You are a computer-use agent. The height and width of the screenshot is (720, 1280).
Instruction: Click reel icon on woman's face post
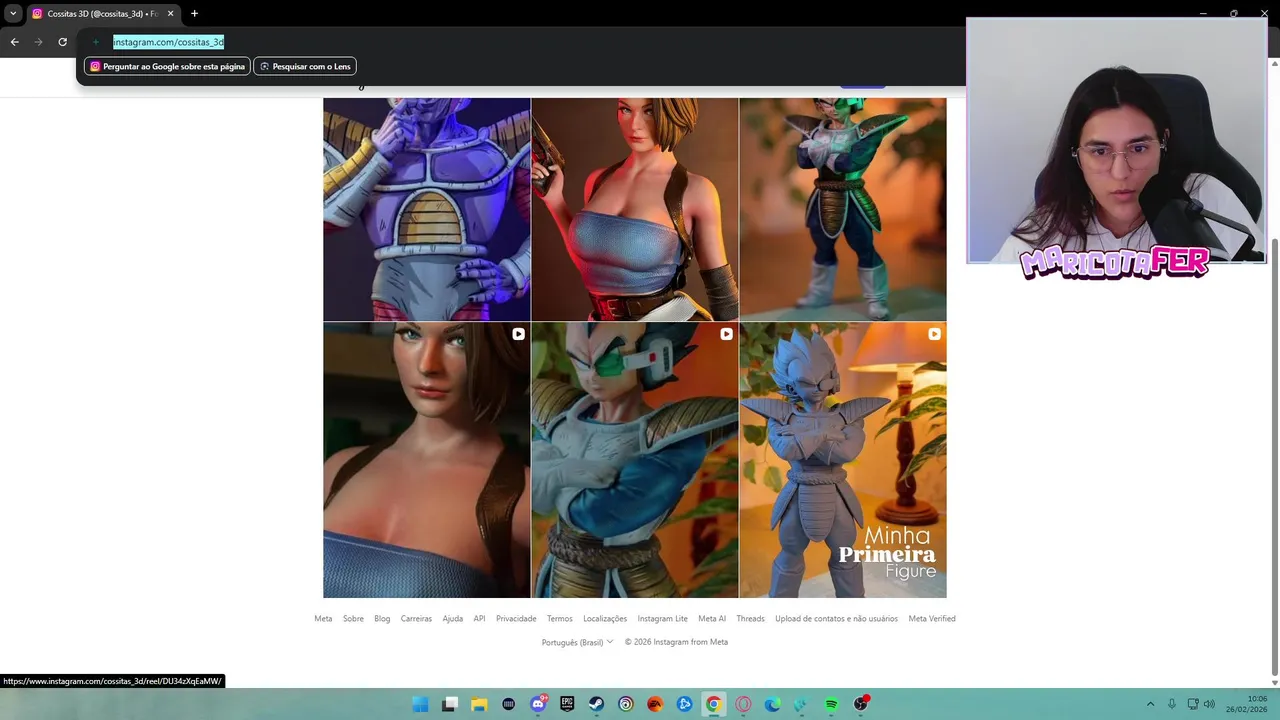(x=518, y=334)
